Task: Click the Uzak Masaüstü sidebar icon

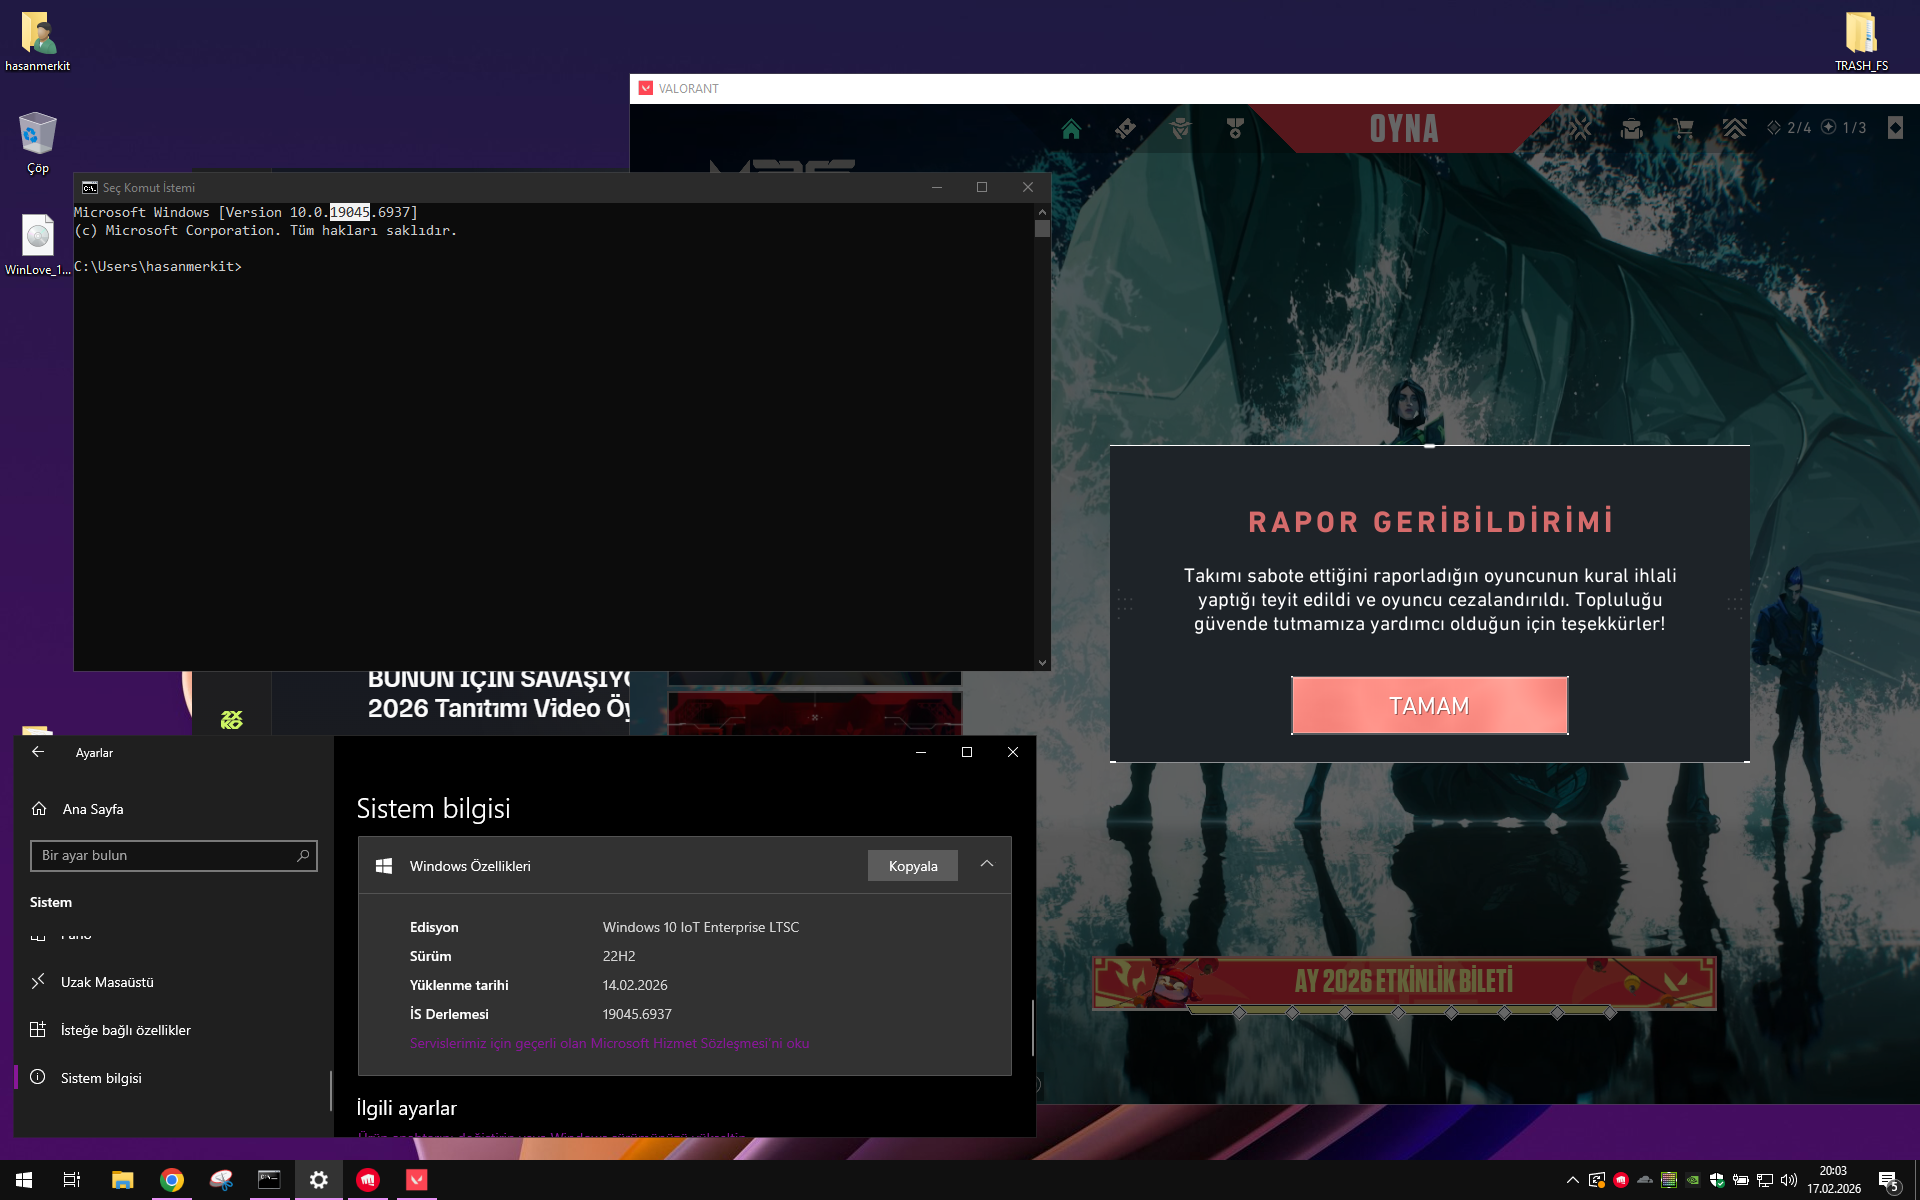Action: pos(38,981)
